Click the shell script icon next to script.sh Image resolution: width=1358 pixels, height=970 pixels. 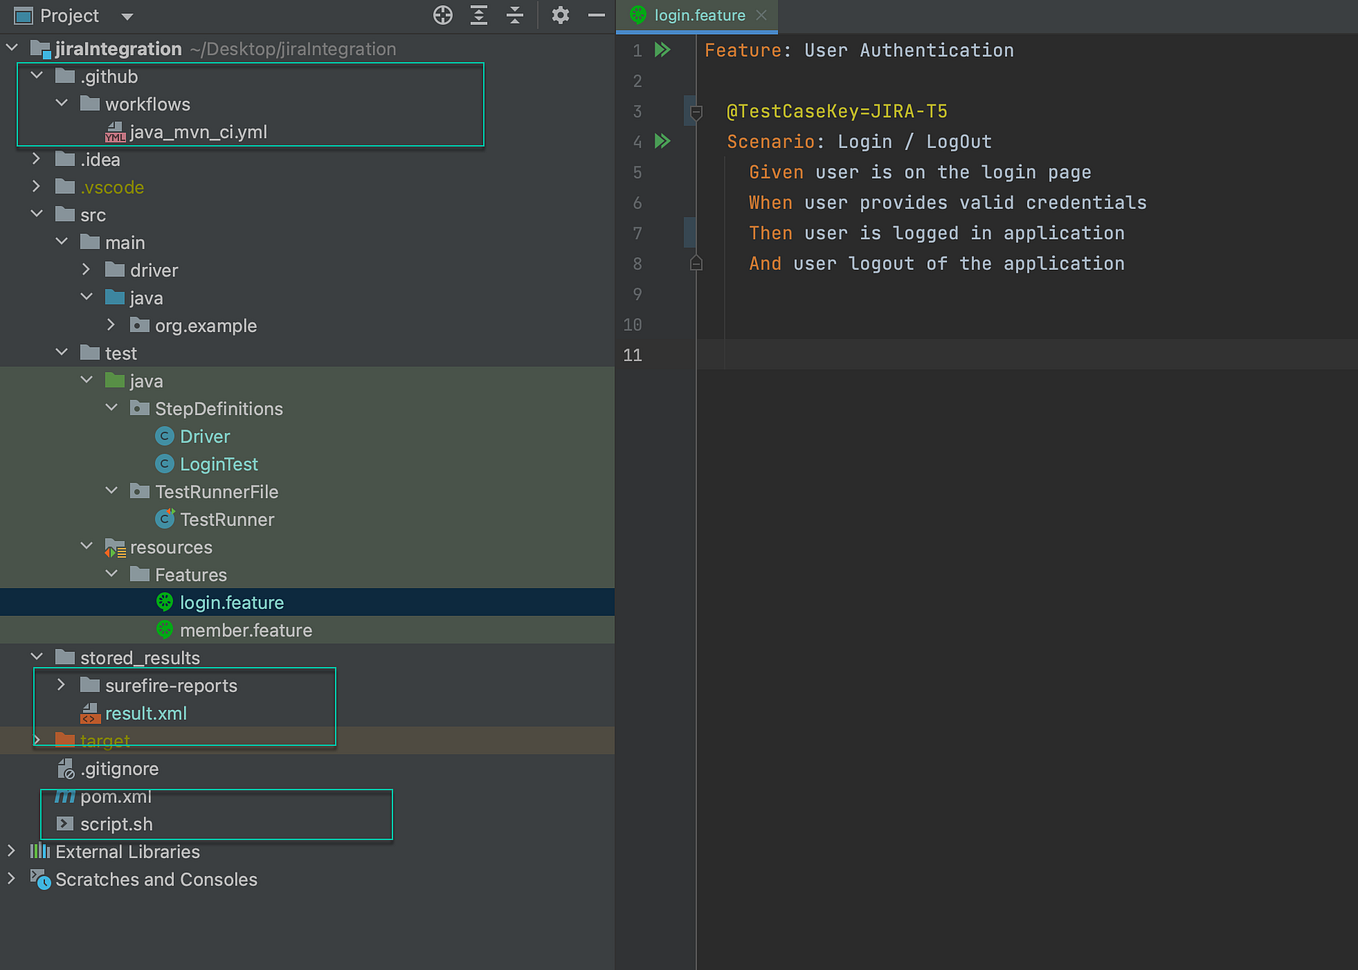point(66,824)
